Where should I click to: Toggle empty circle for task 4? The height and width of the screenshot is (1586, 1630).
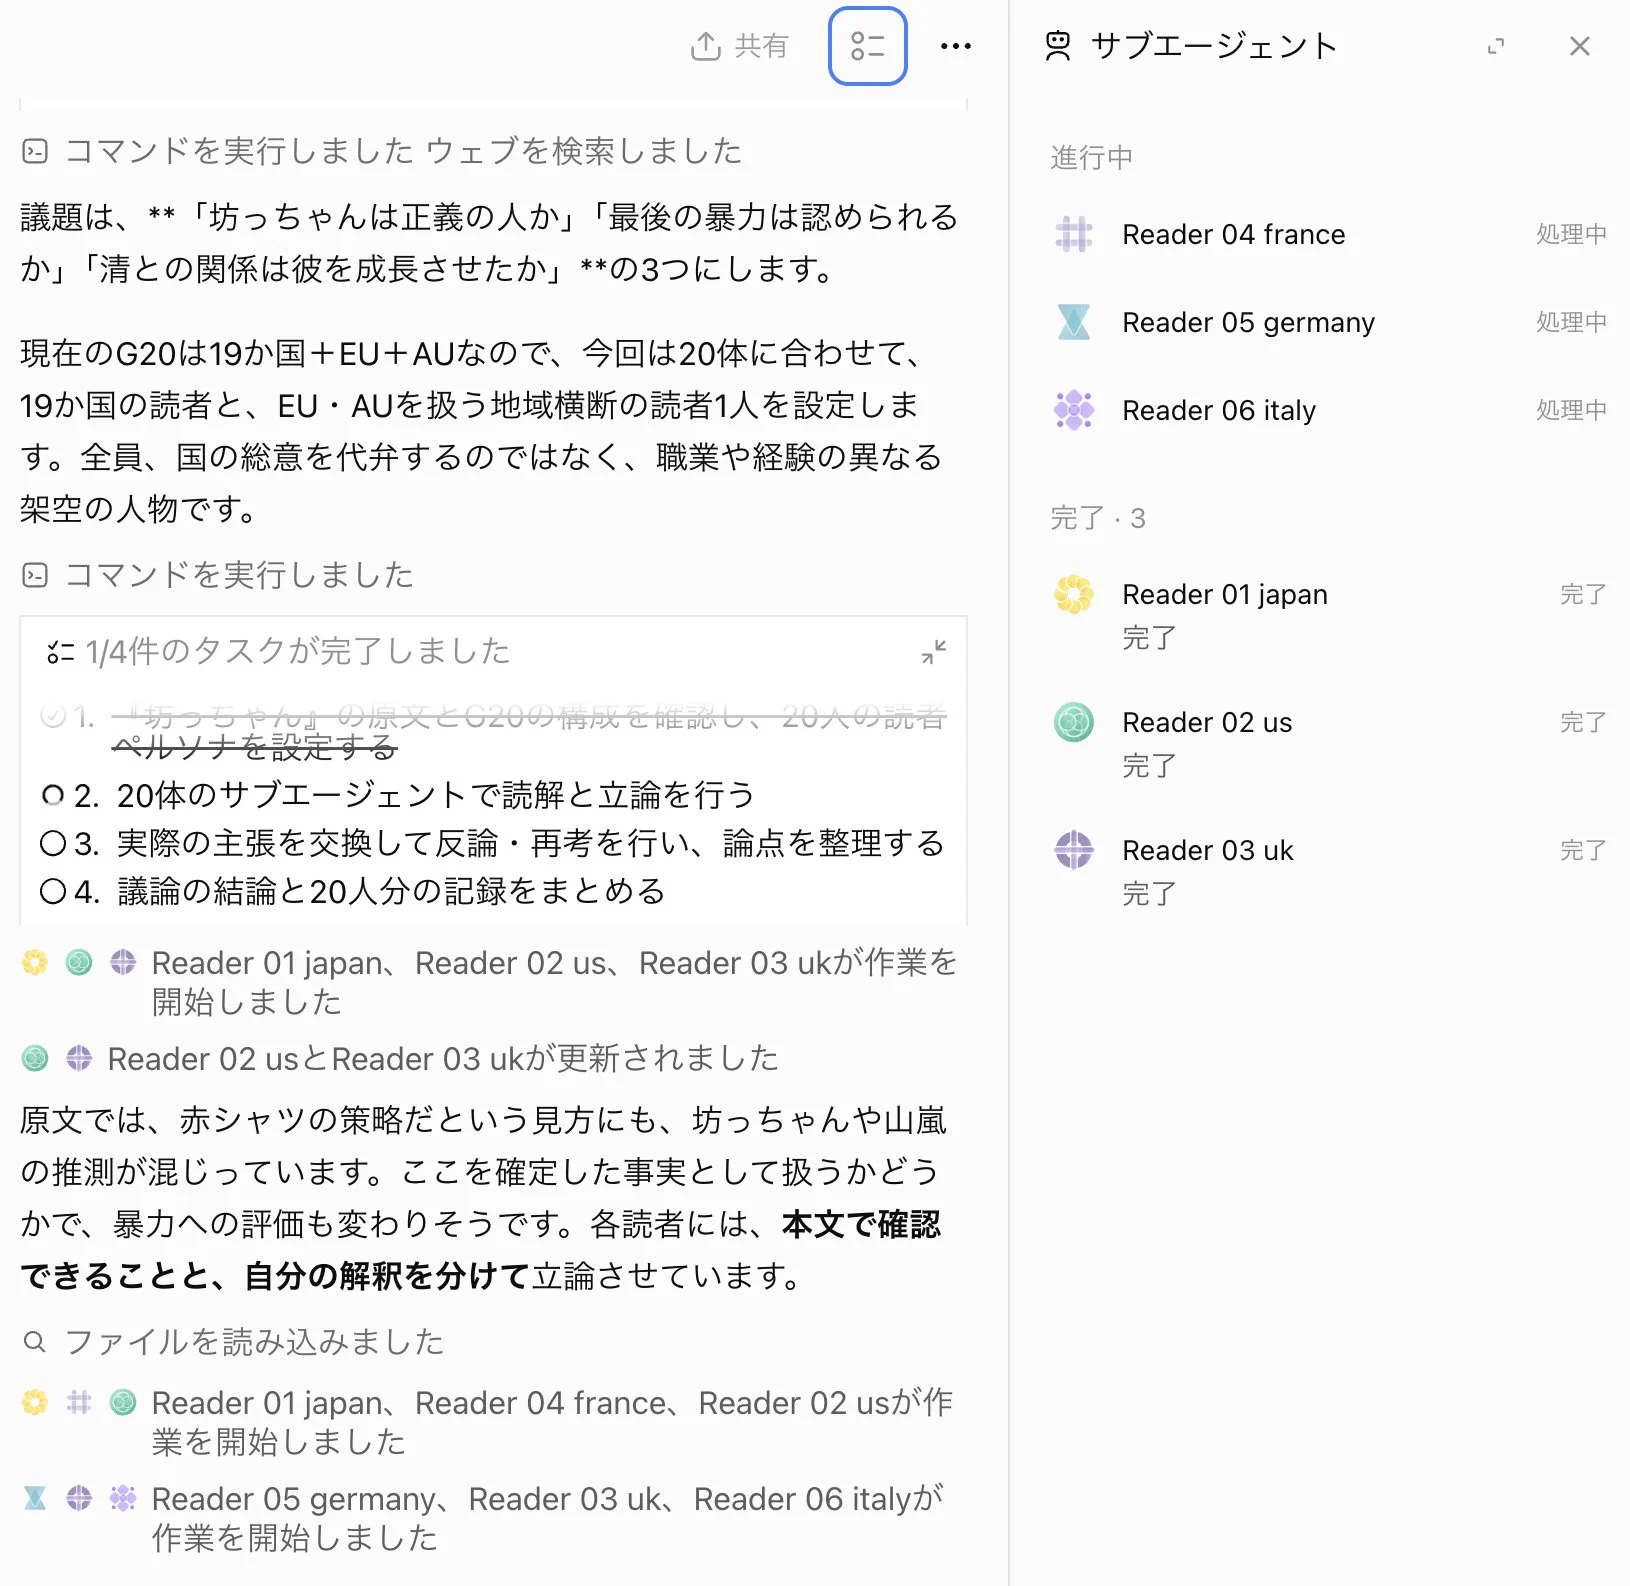tap(52, 891)
